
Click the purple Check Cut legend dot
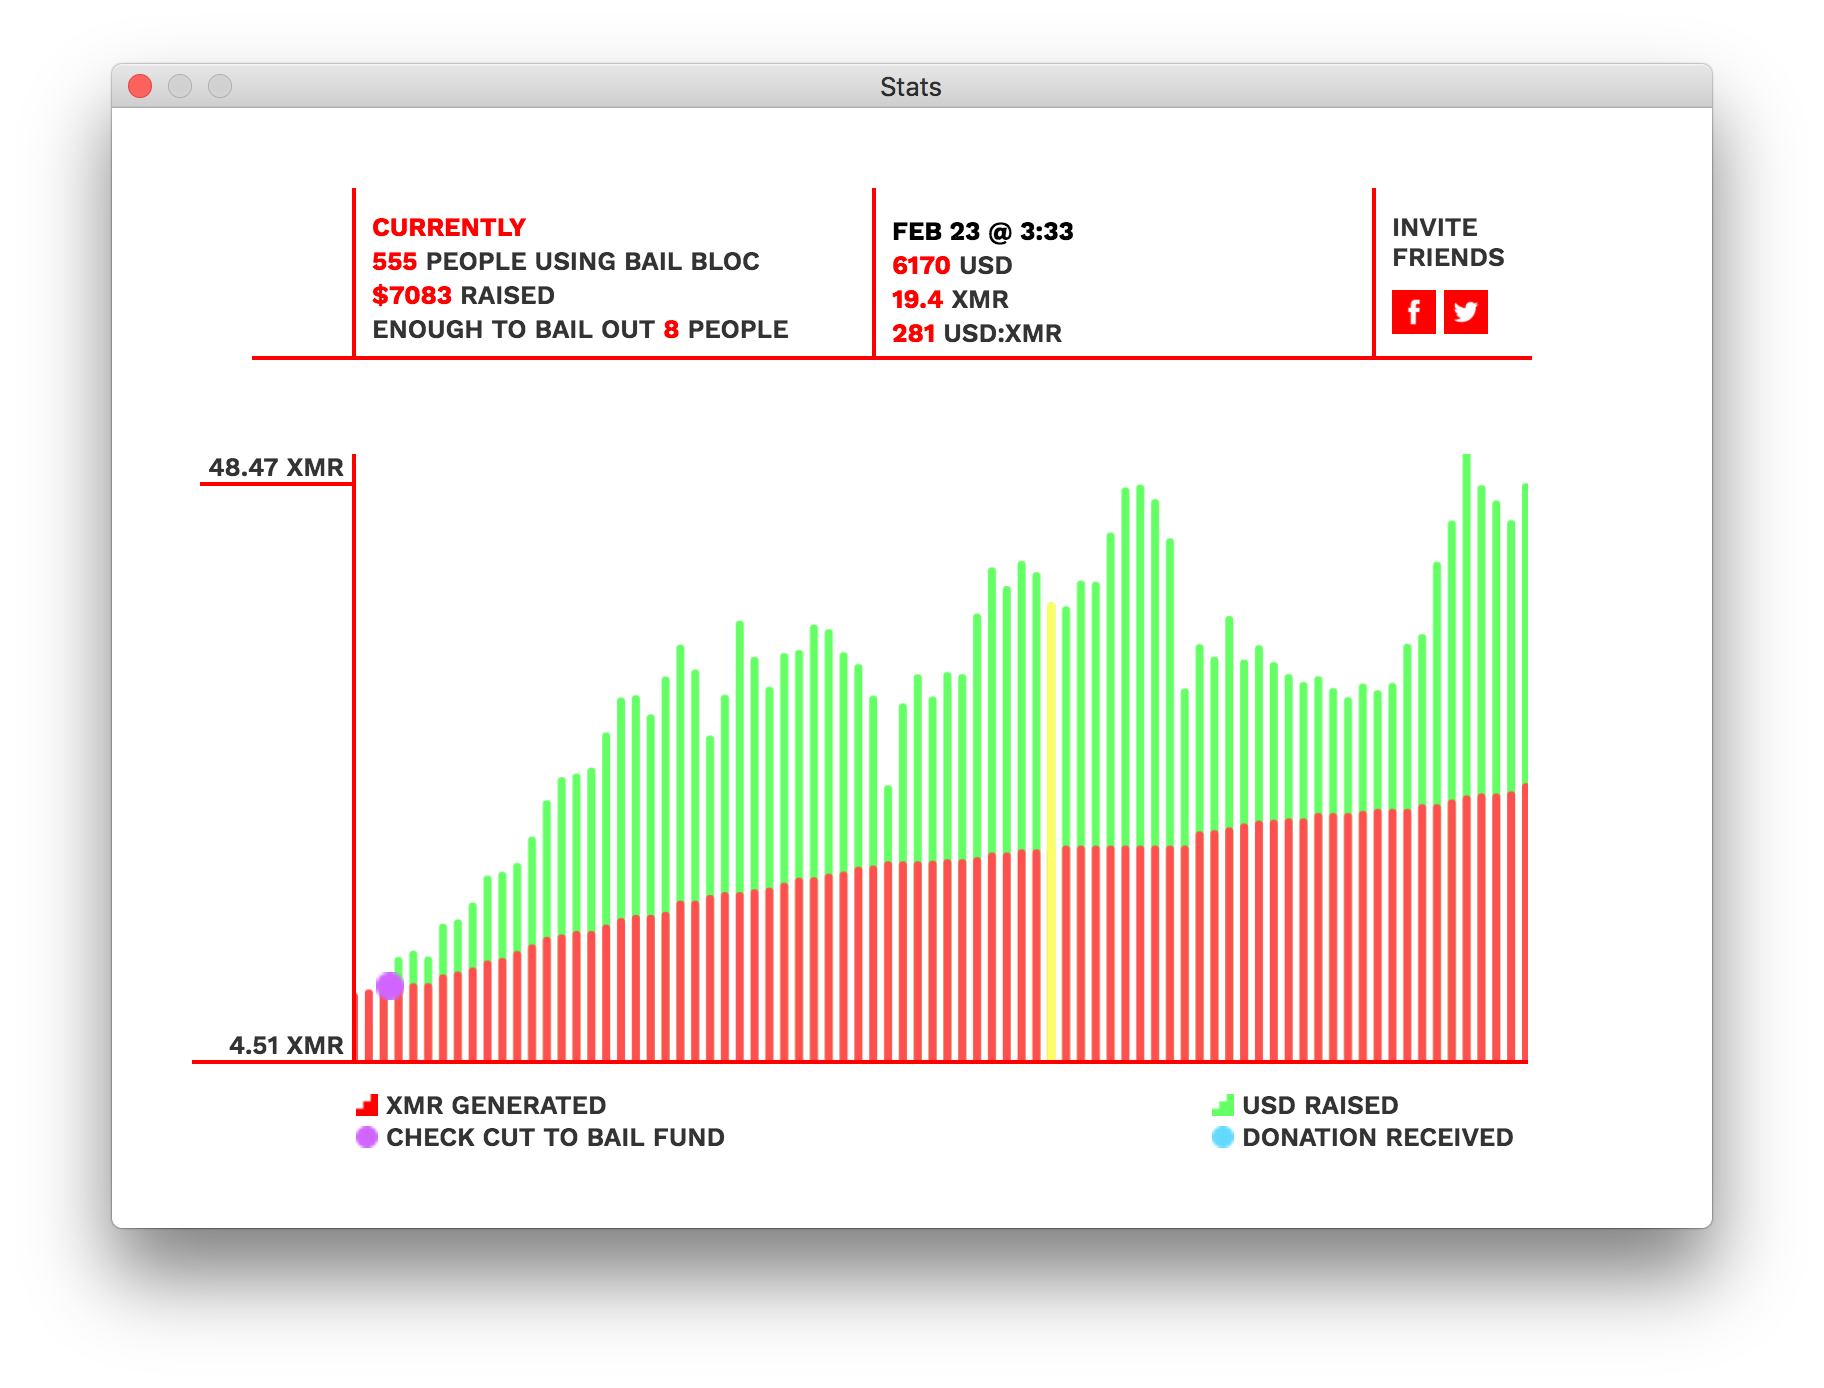367,1137
